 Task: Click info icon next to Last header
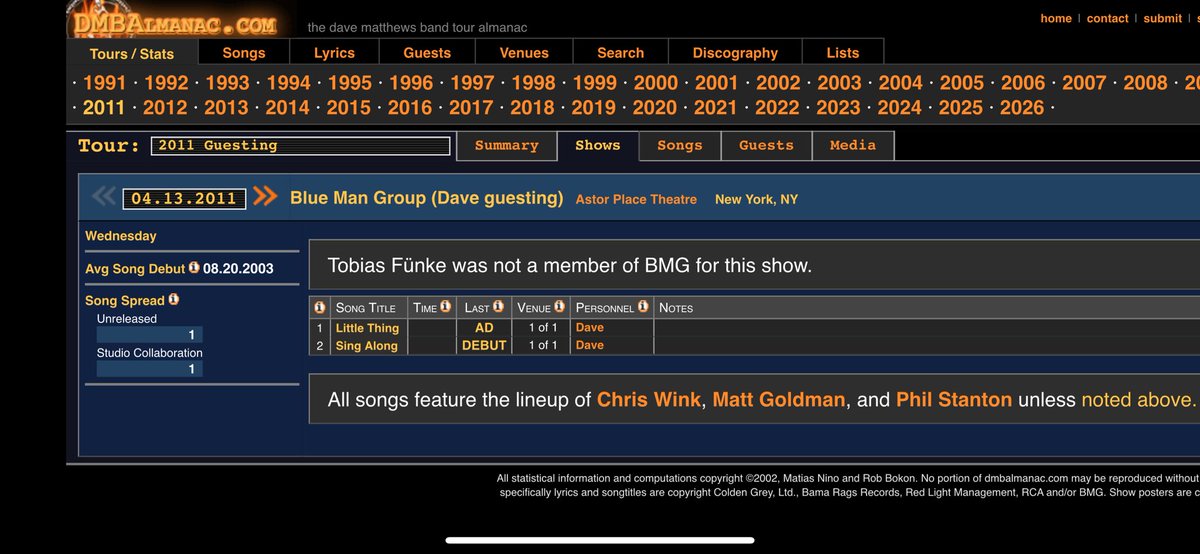(498, 307)
